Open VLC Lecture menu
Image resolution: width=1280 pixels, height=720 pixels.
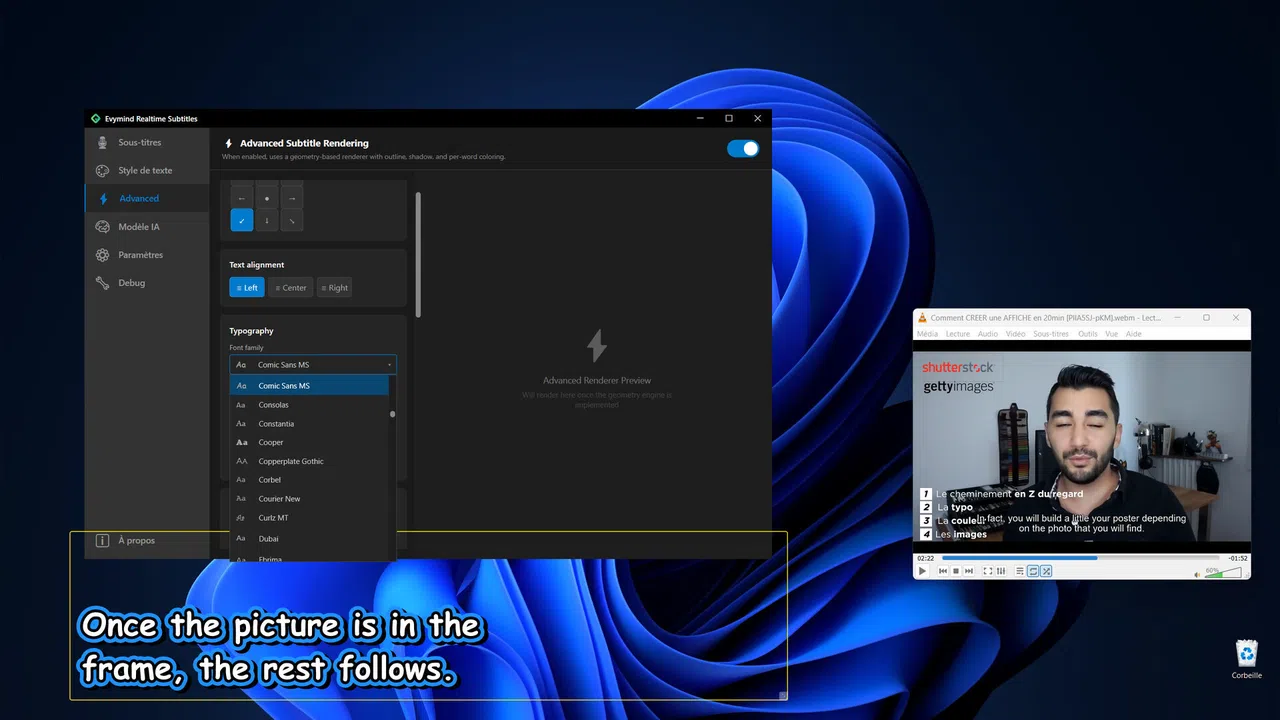958,334
